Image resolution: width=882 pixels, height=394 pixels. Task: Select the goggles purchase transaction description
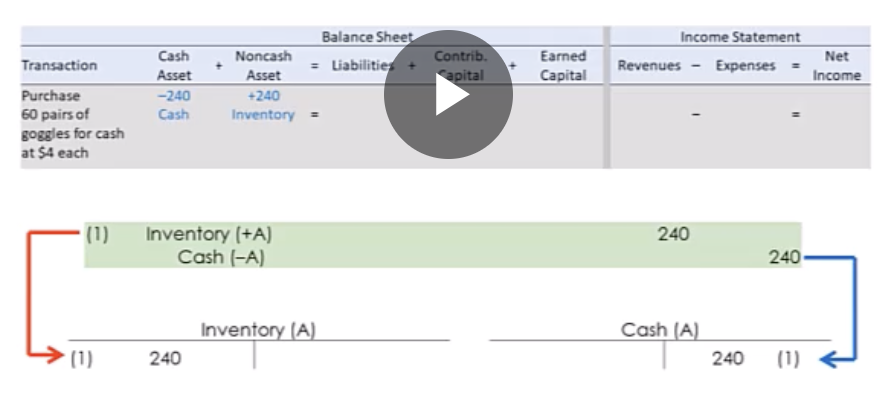(x=73, y=124)
